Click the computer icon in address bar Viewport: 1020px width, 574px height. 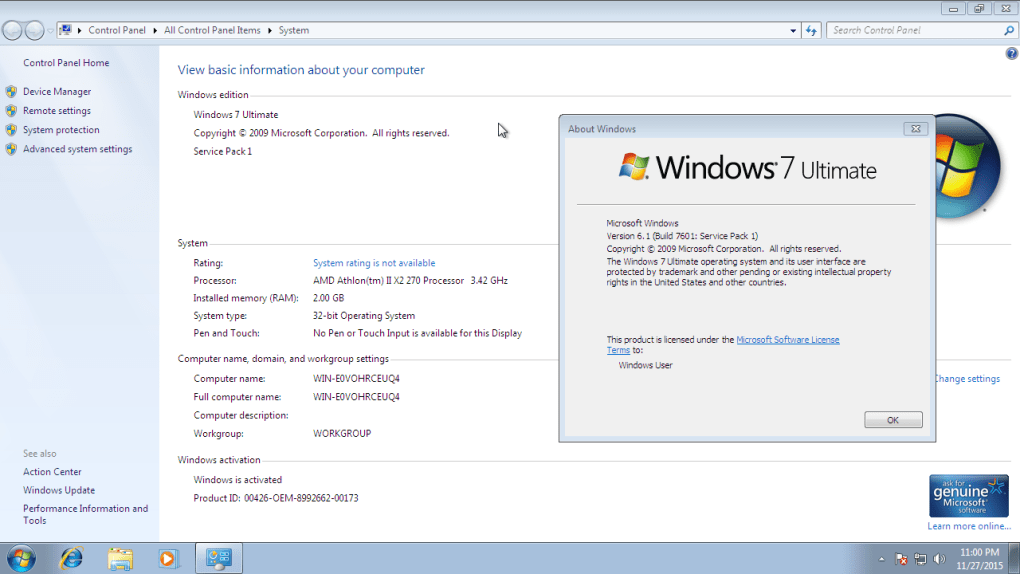click(66, 30)
